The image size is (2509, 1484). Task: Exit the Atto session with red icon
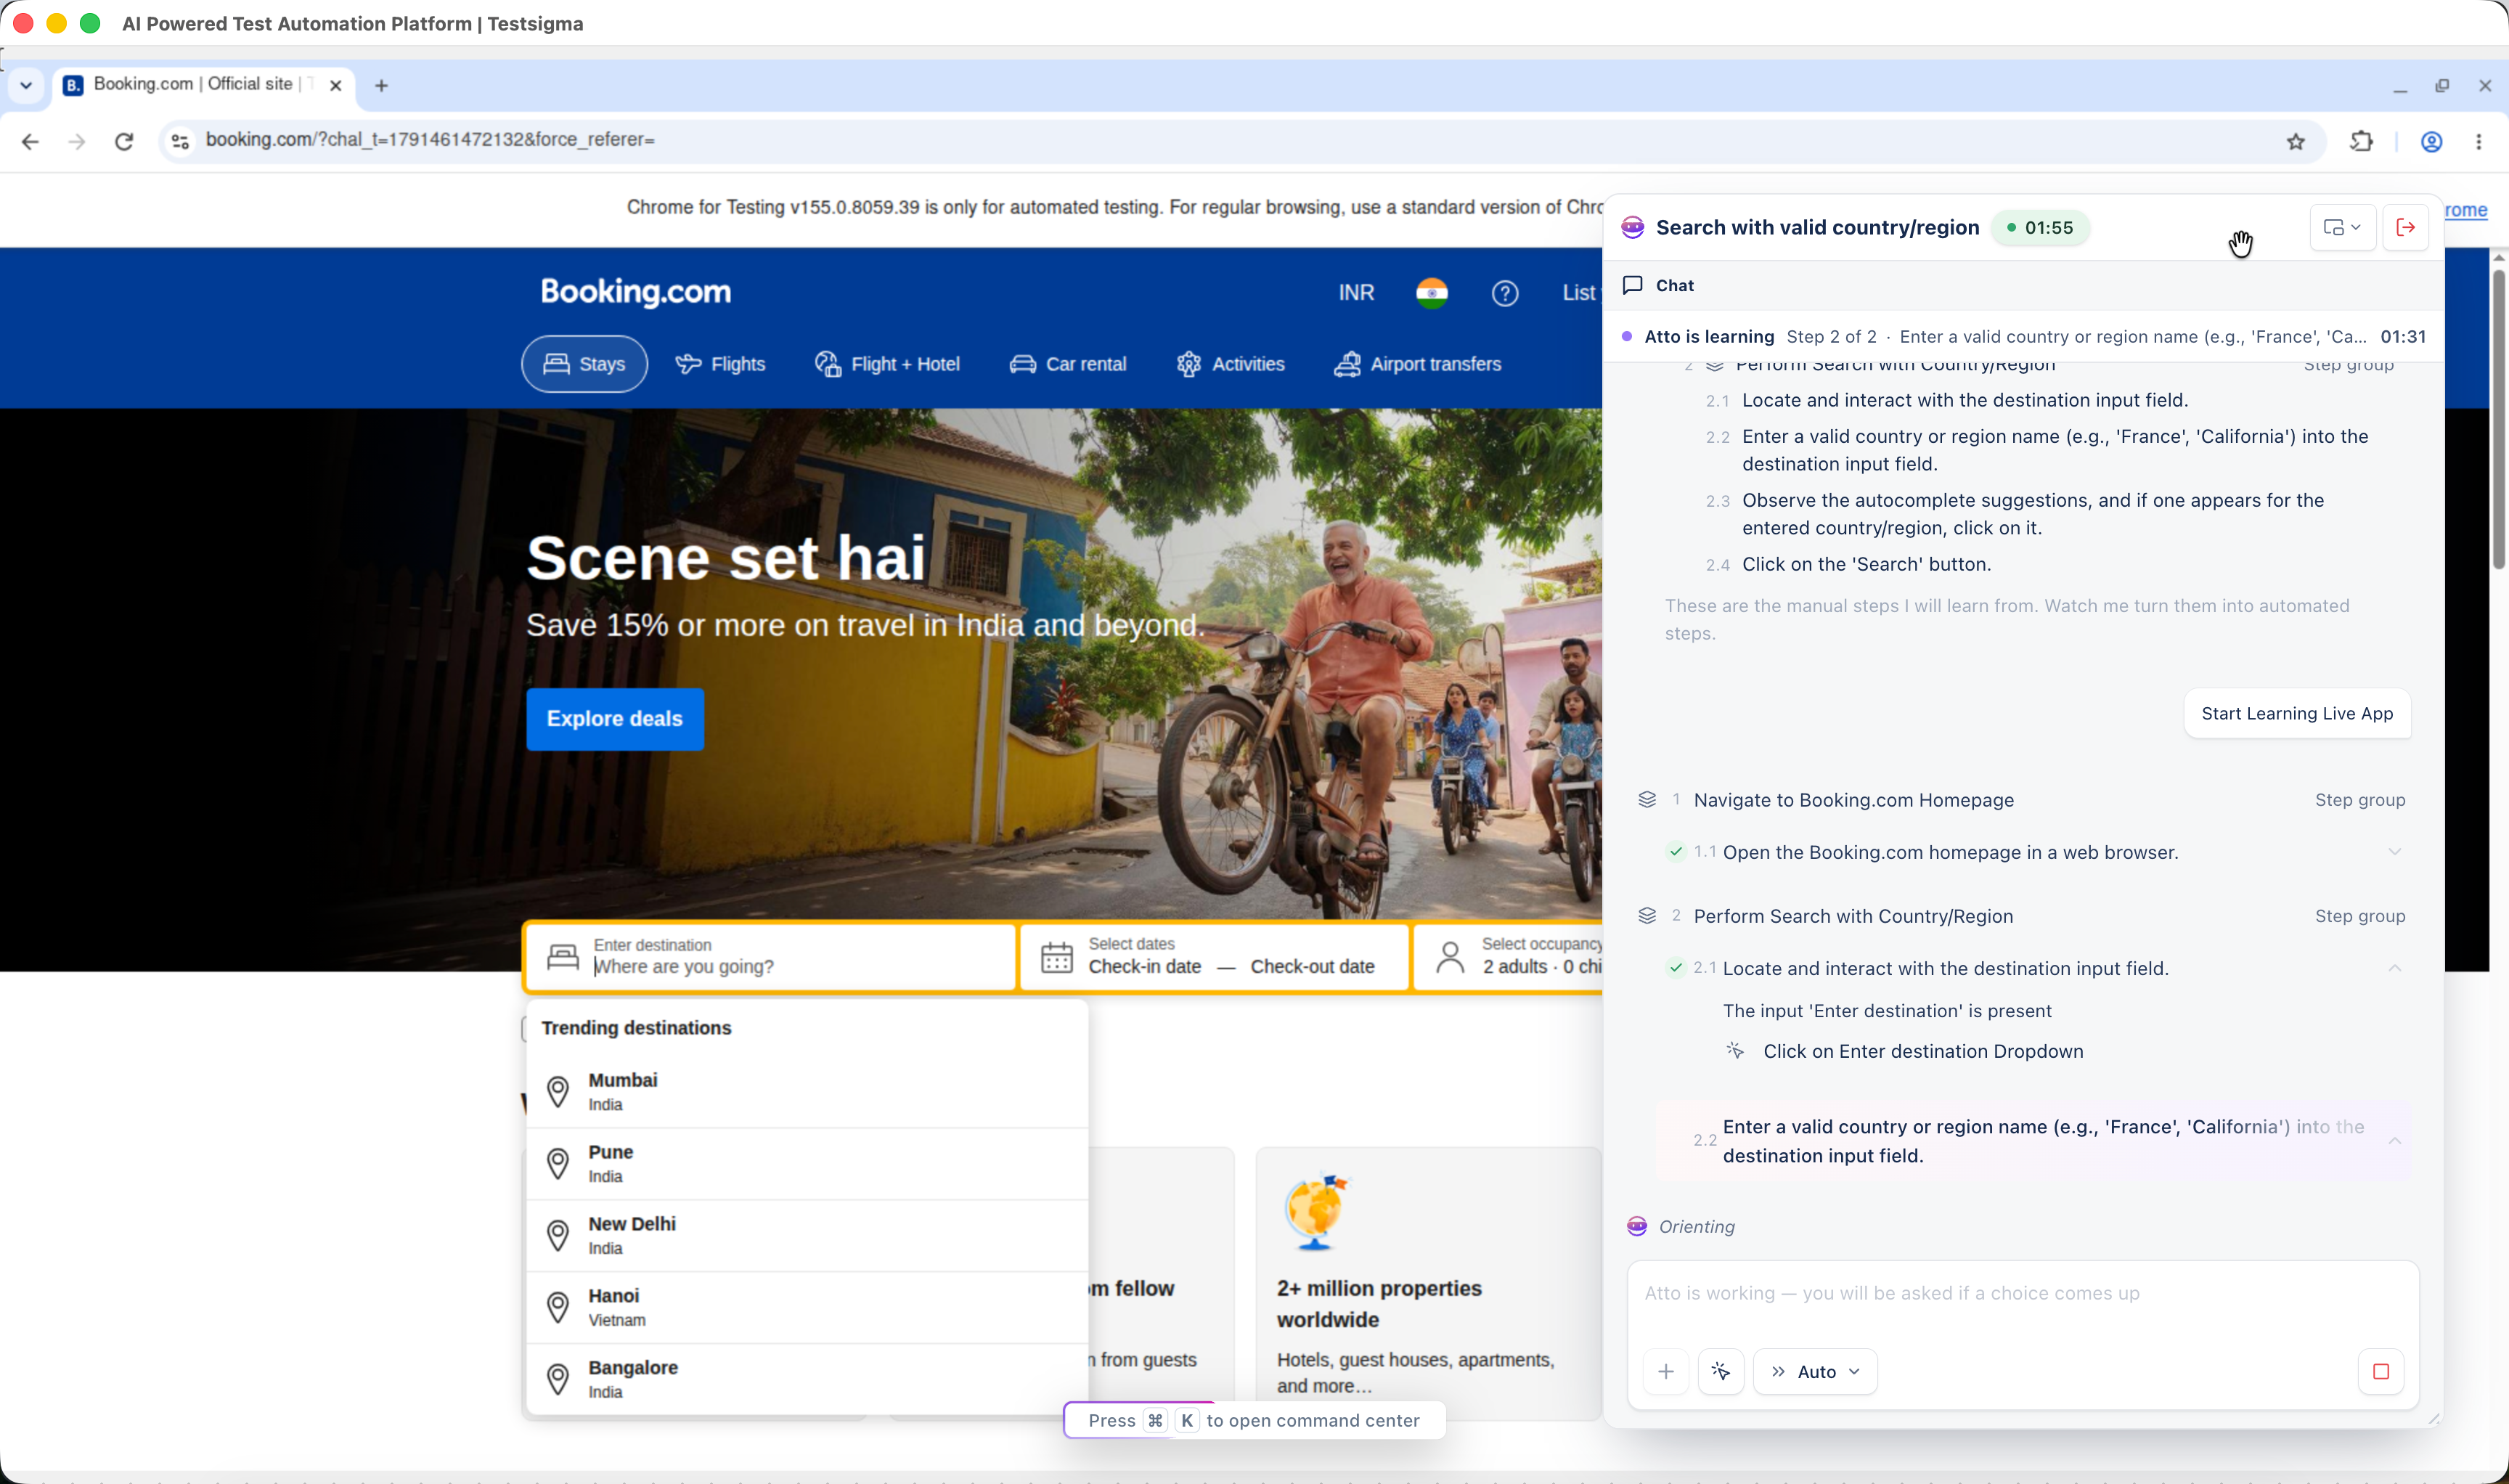coord(2406,228)
